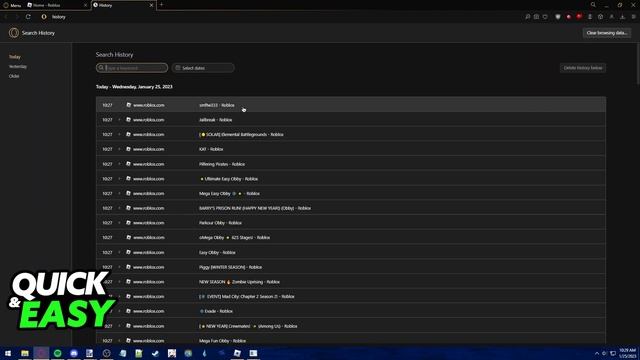Click the Roblox favicon in KAT row
This screenshot has width=640, height=360.
pyautogui.click(x=128, y=149)
